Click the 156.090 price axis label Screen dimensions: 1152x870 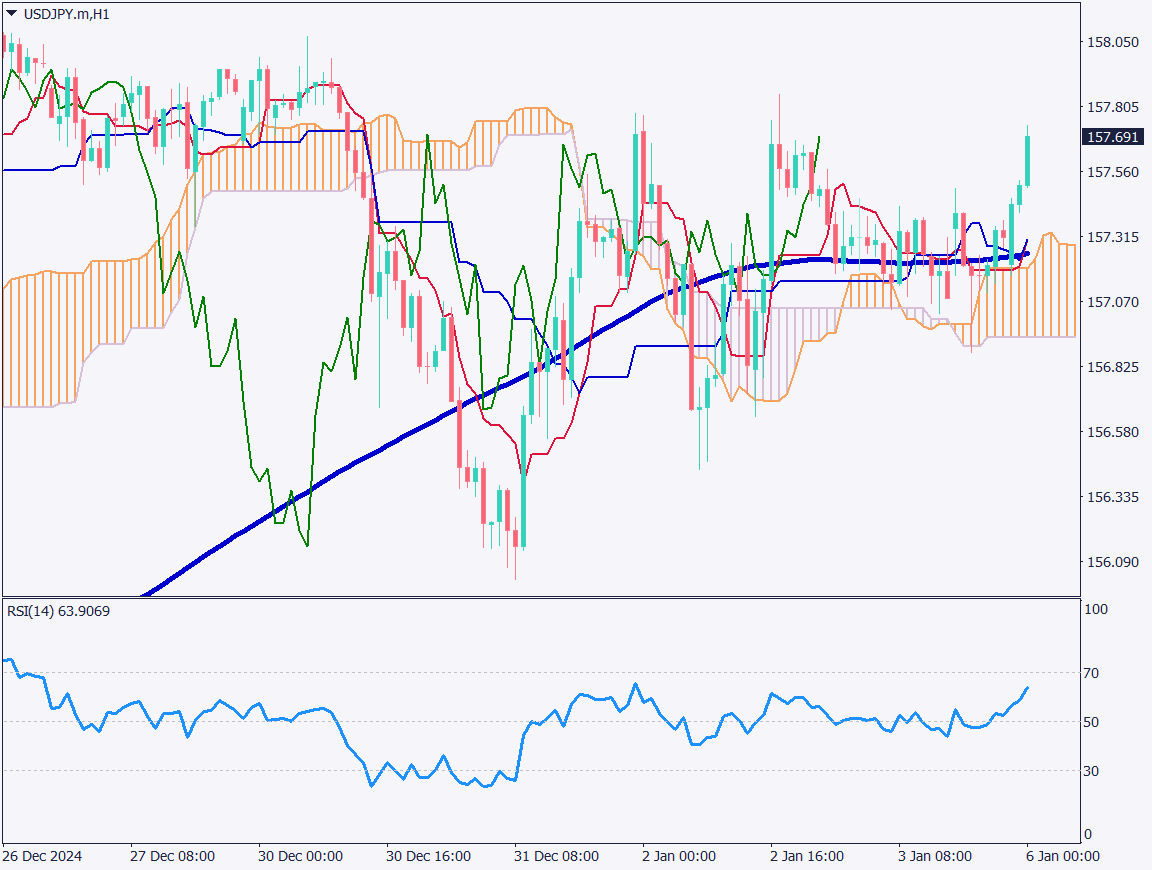[x=1112, y=562]
